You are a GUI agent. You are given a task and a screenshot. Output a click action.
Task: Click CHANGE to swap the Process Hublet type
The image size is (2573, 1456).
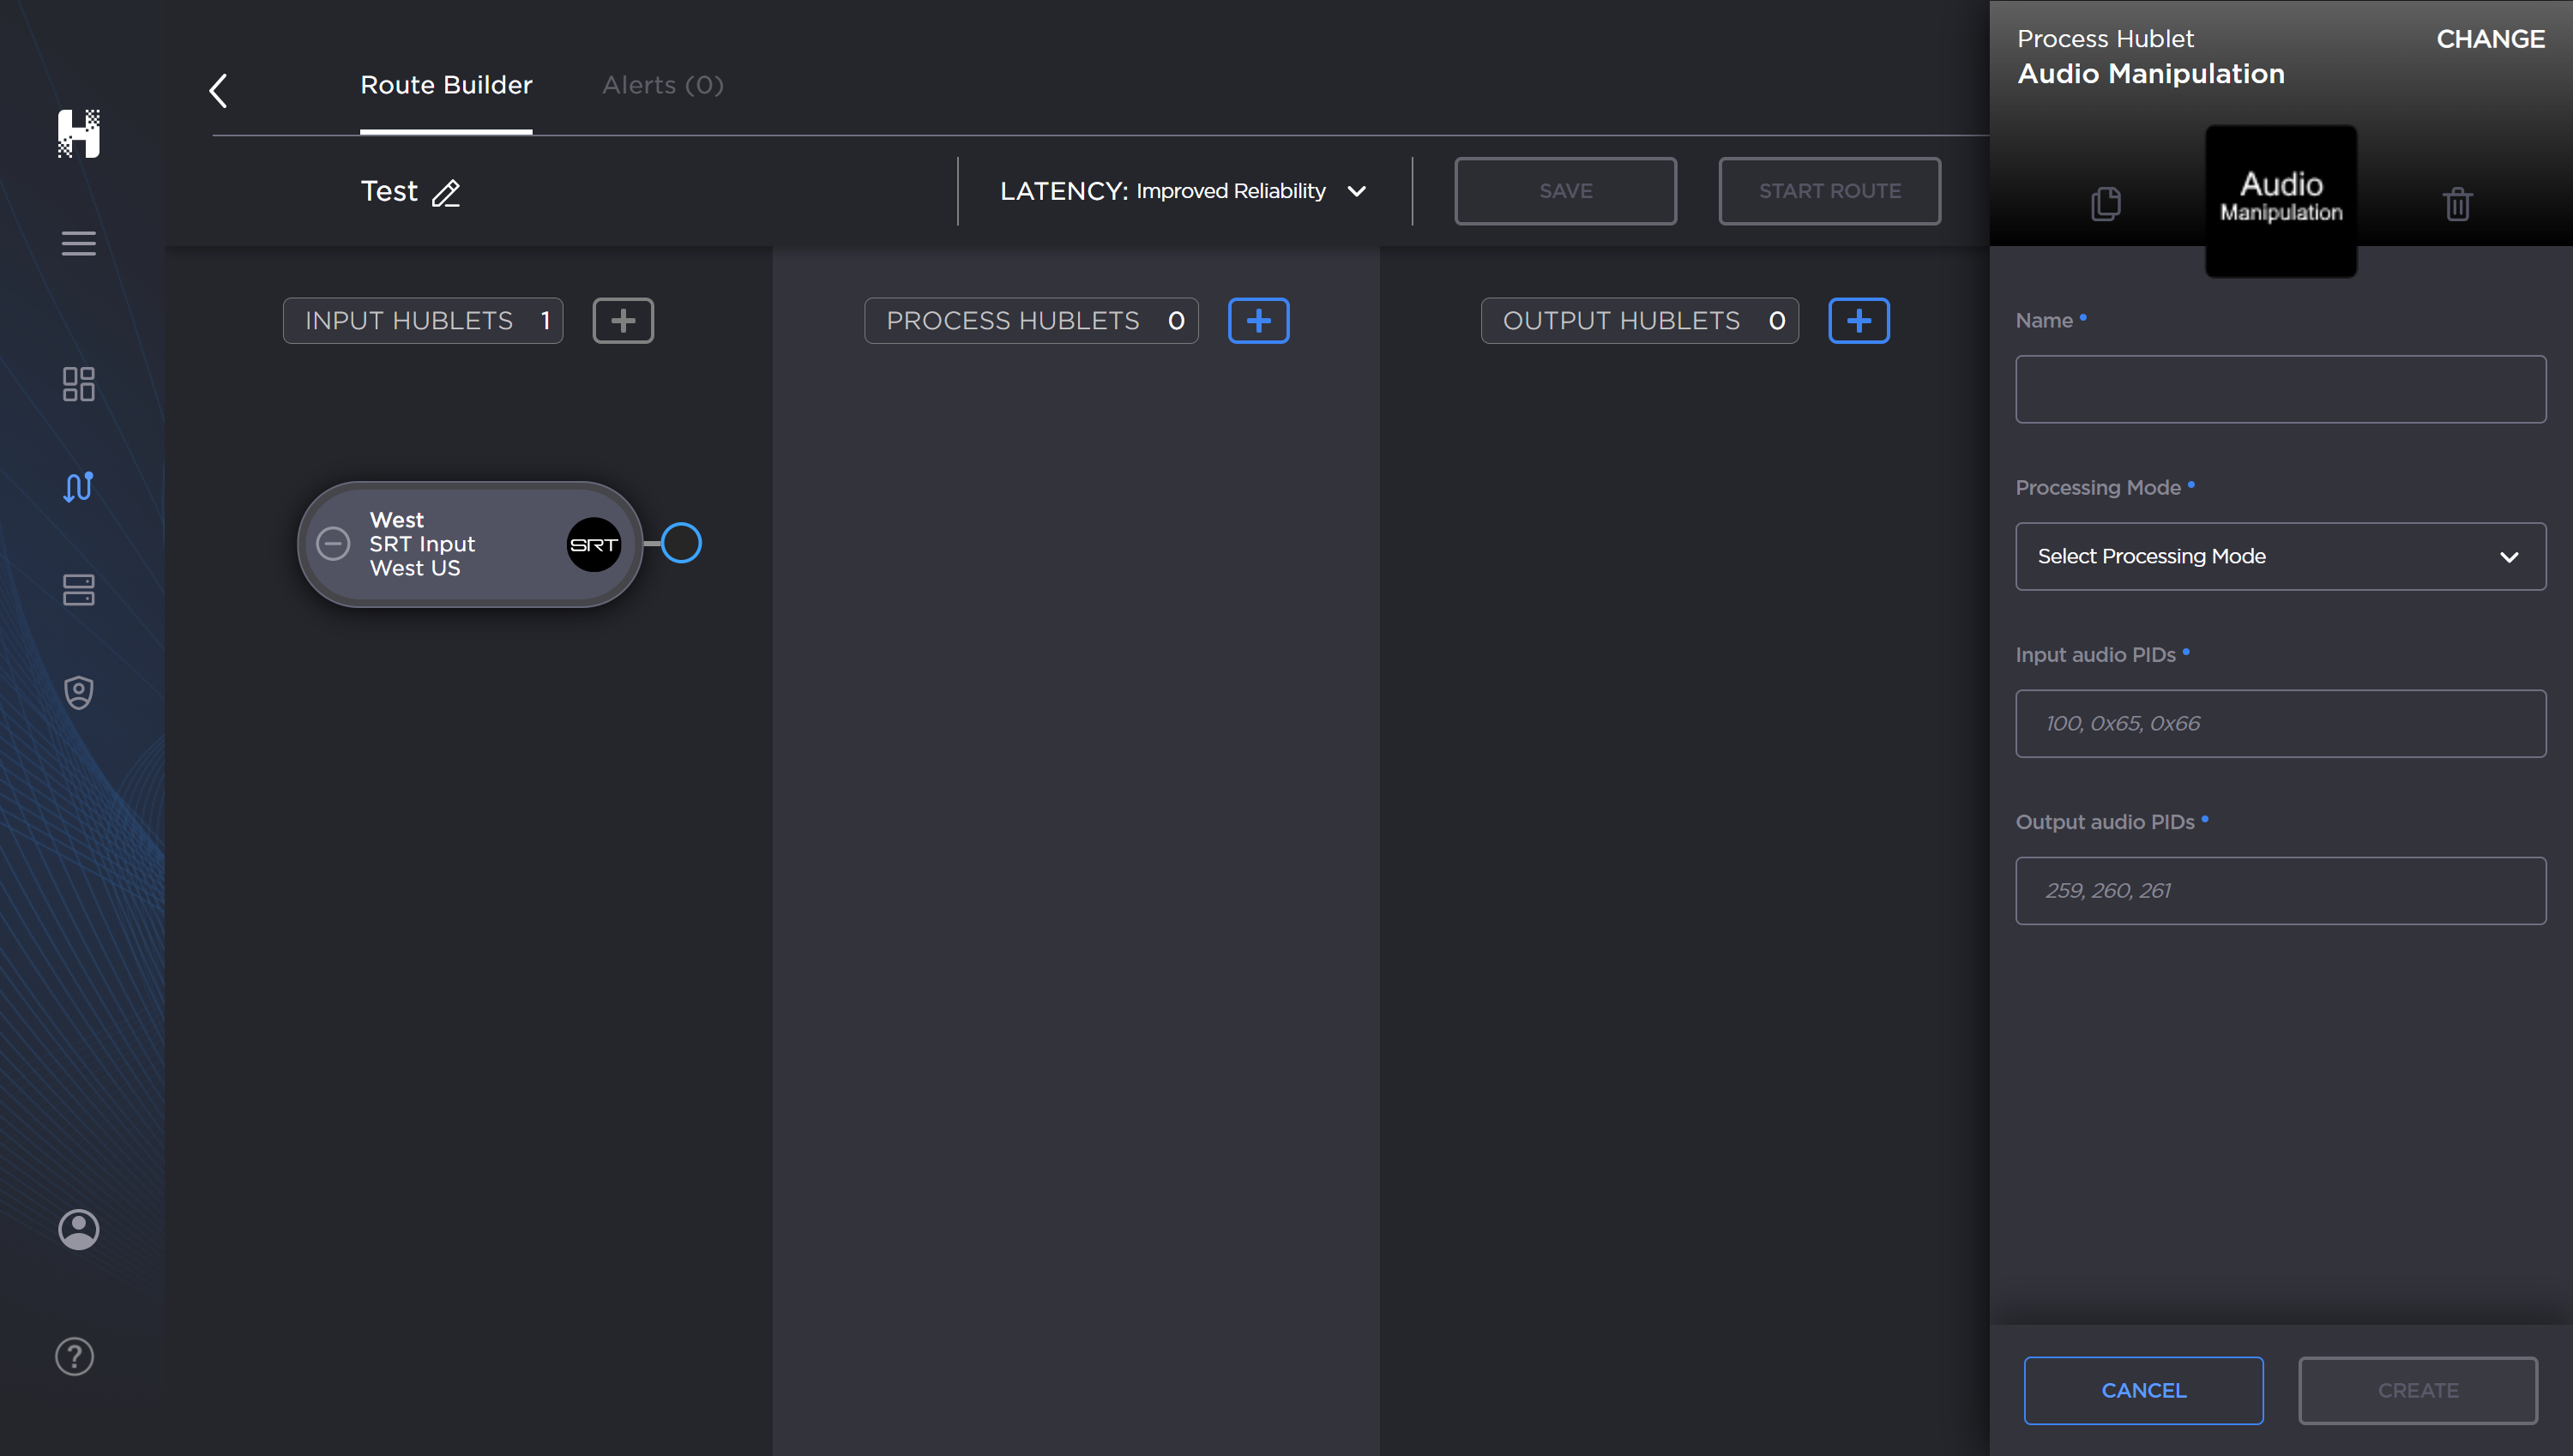click(x=2489, y=39)
